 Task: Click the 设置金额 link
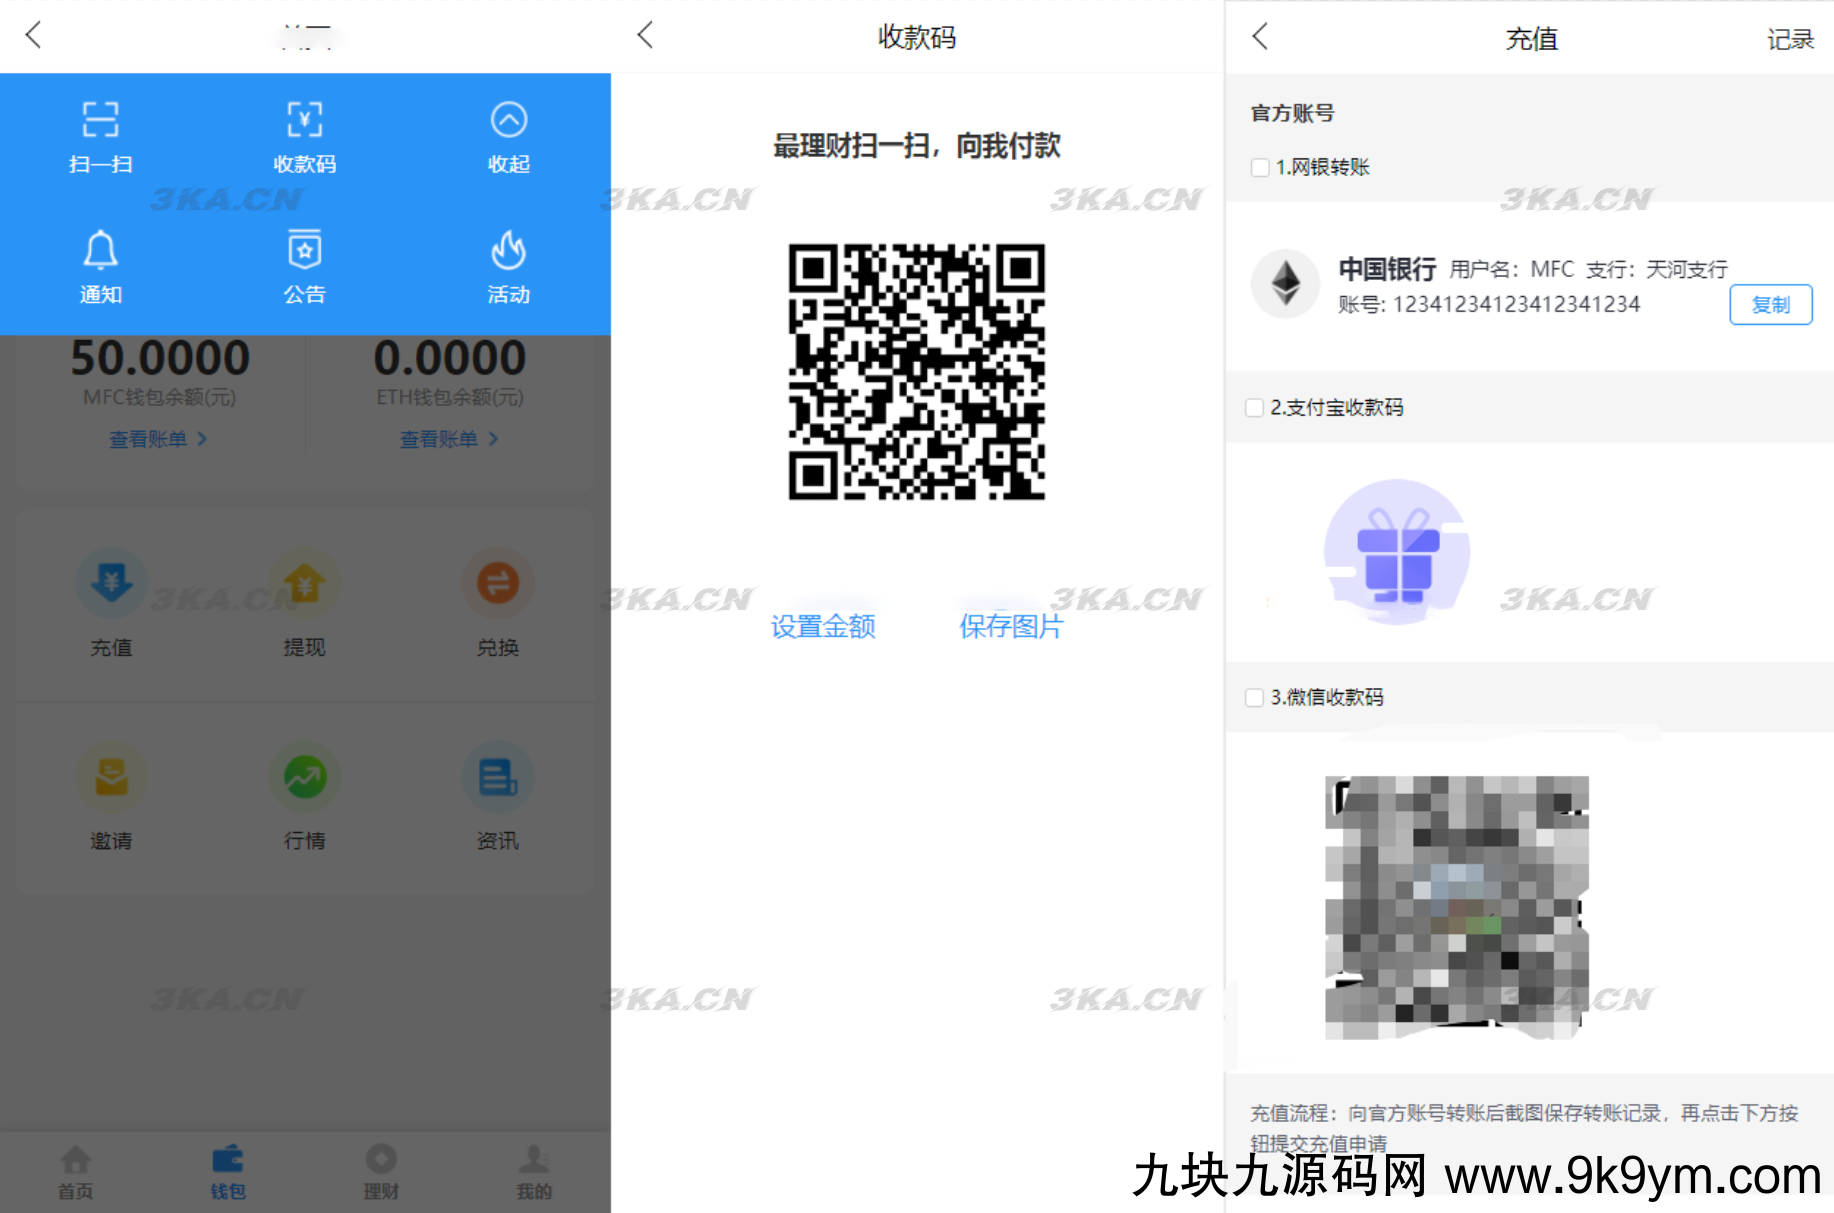point(823,627)
